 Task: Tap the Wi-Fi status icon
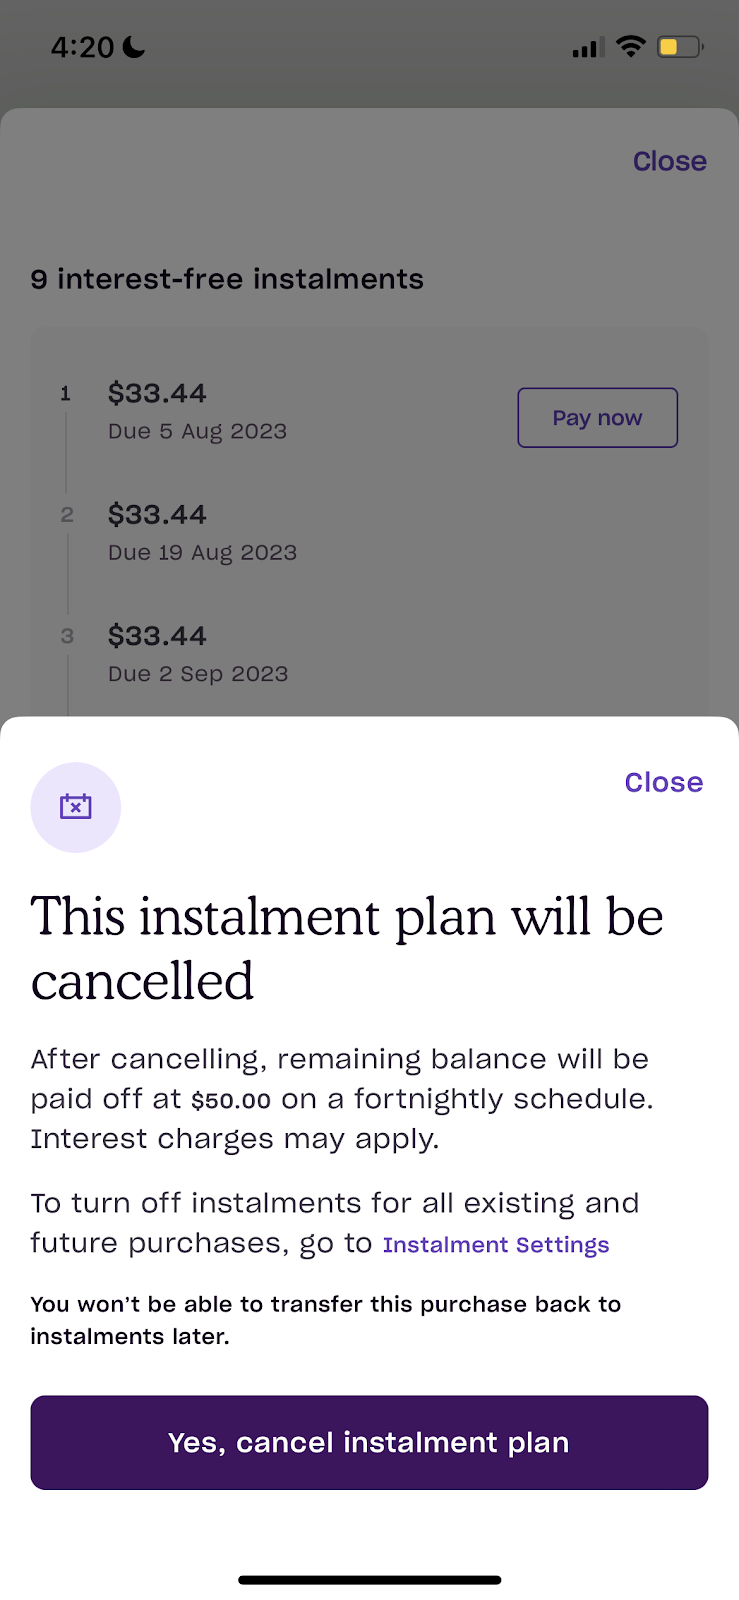coord(630,46)
